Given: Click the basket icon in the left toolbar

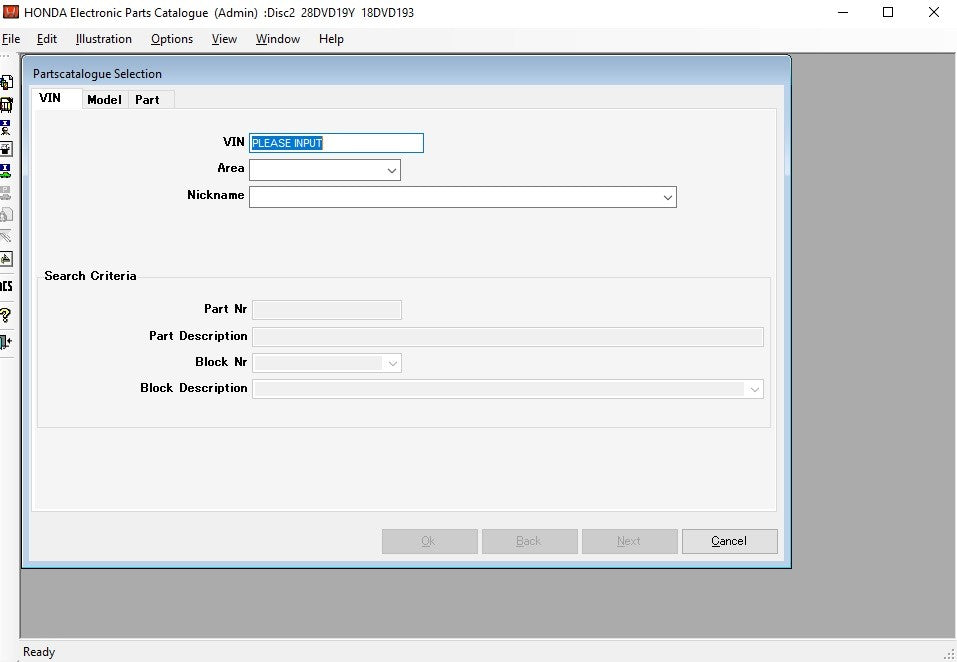Looking at the screenshot, I should click(x=6, y=104).
